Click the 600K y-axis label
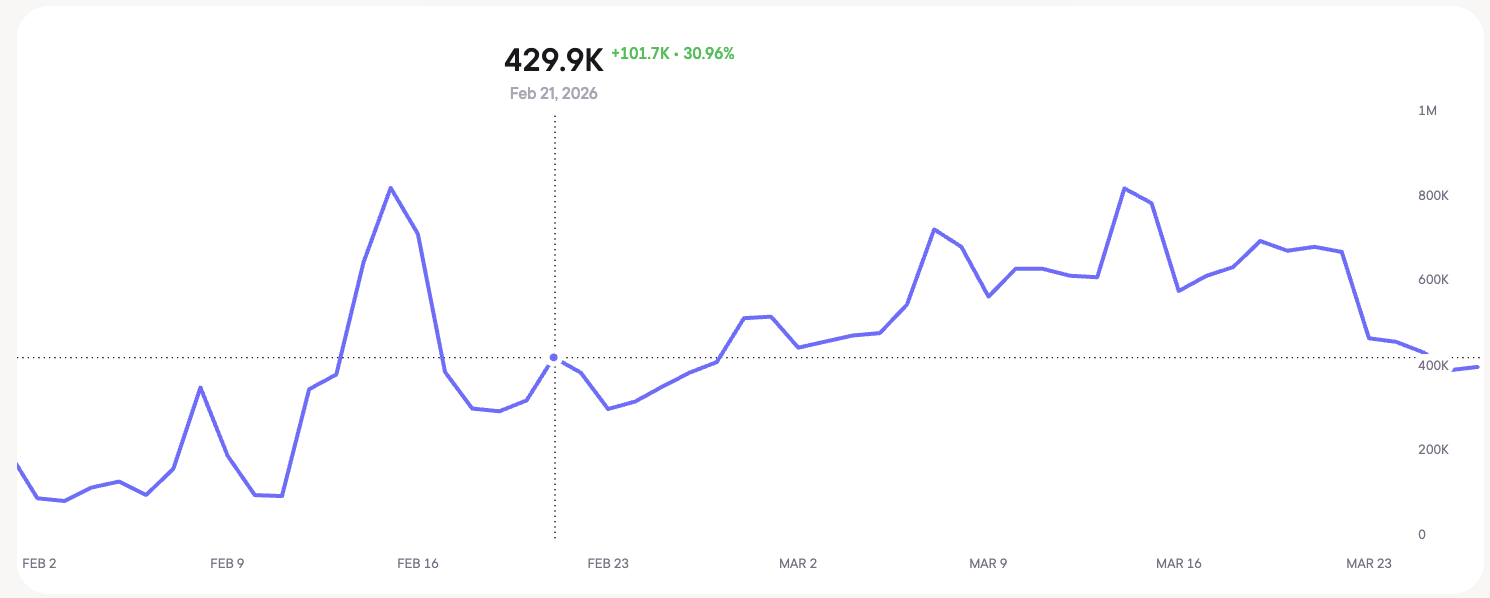This screenshot has width=1490, height=598. point(1433,280)
